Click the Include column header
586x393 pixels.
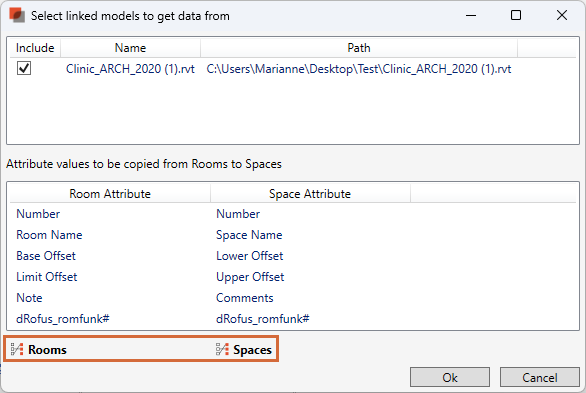[x=35, y=48]
